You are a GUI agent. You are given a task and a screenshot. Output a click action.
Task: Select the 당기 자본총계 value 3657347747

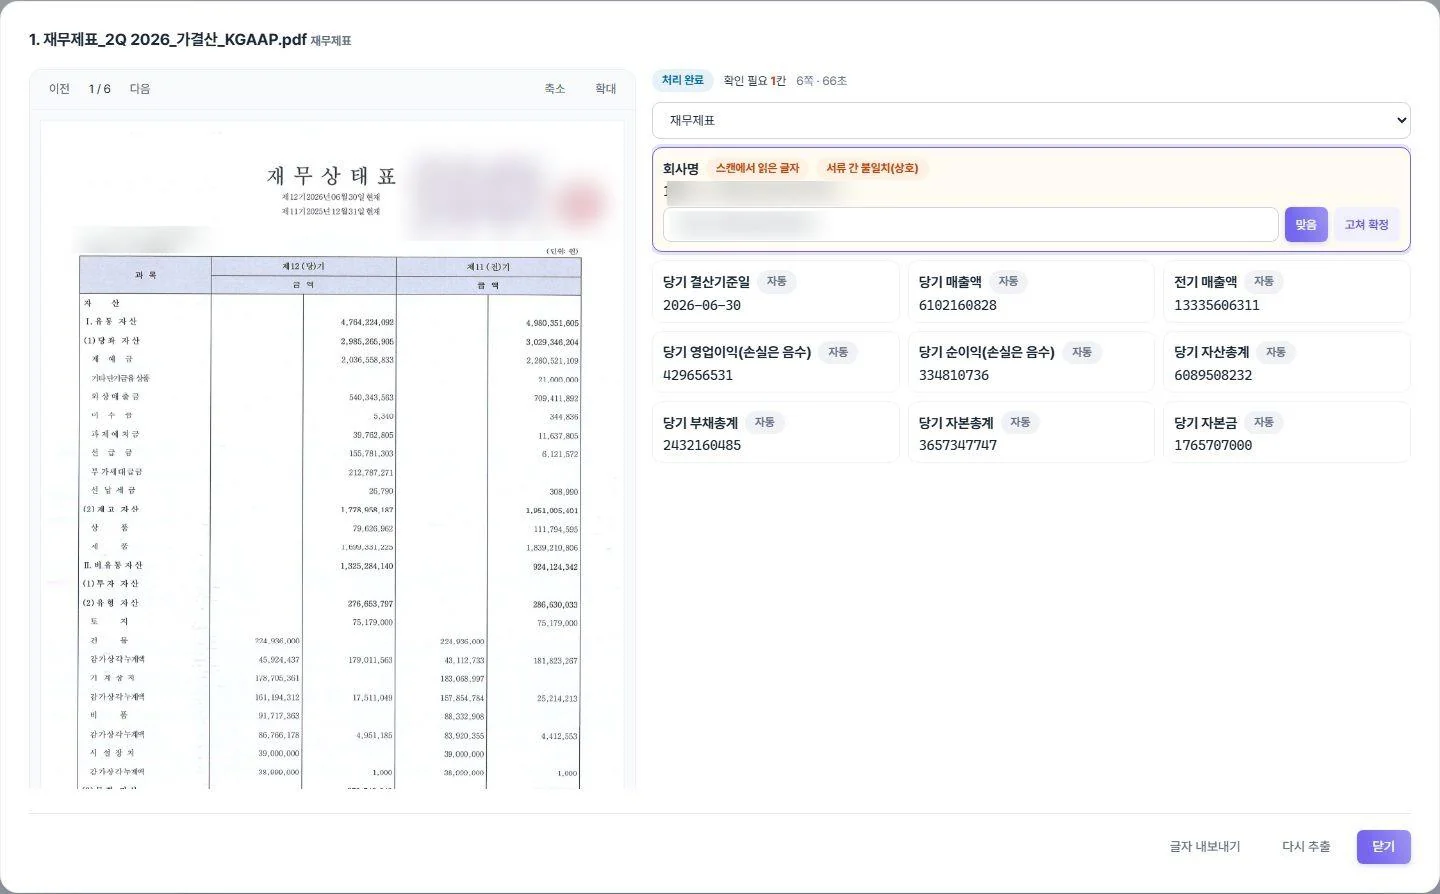(958, 445)
